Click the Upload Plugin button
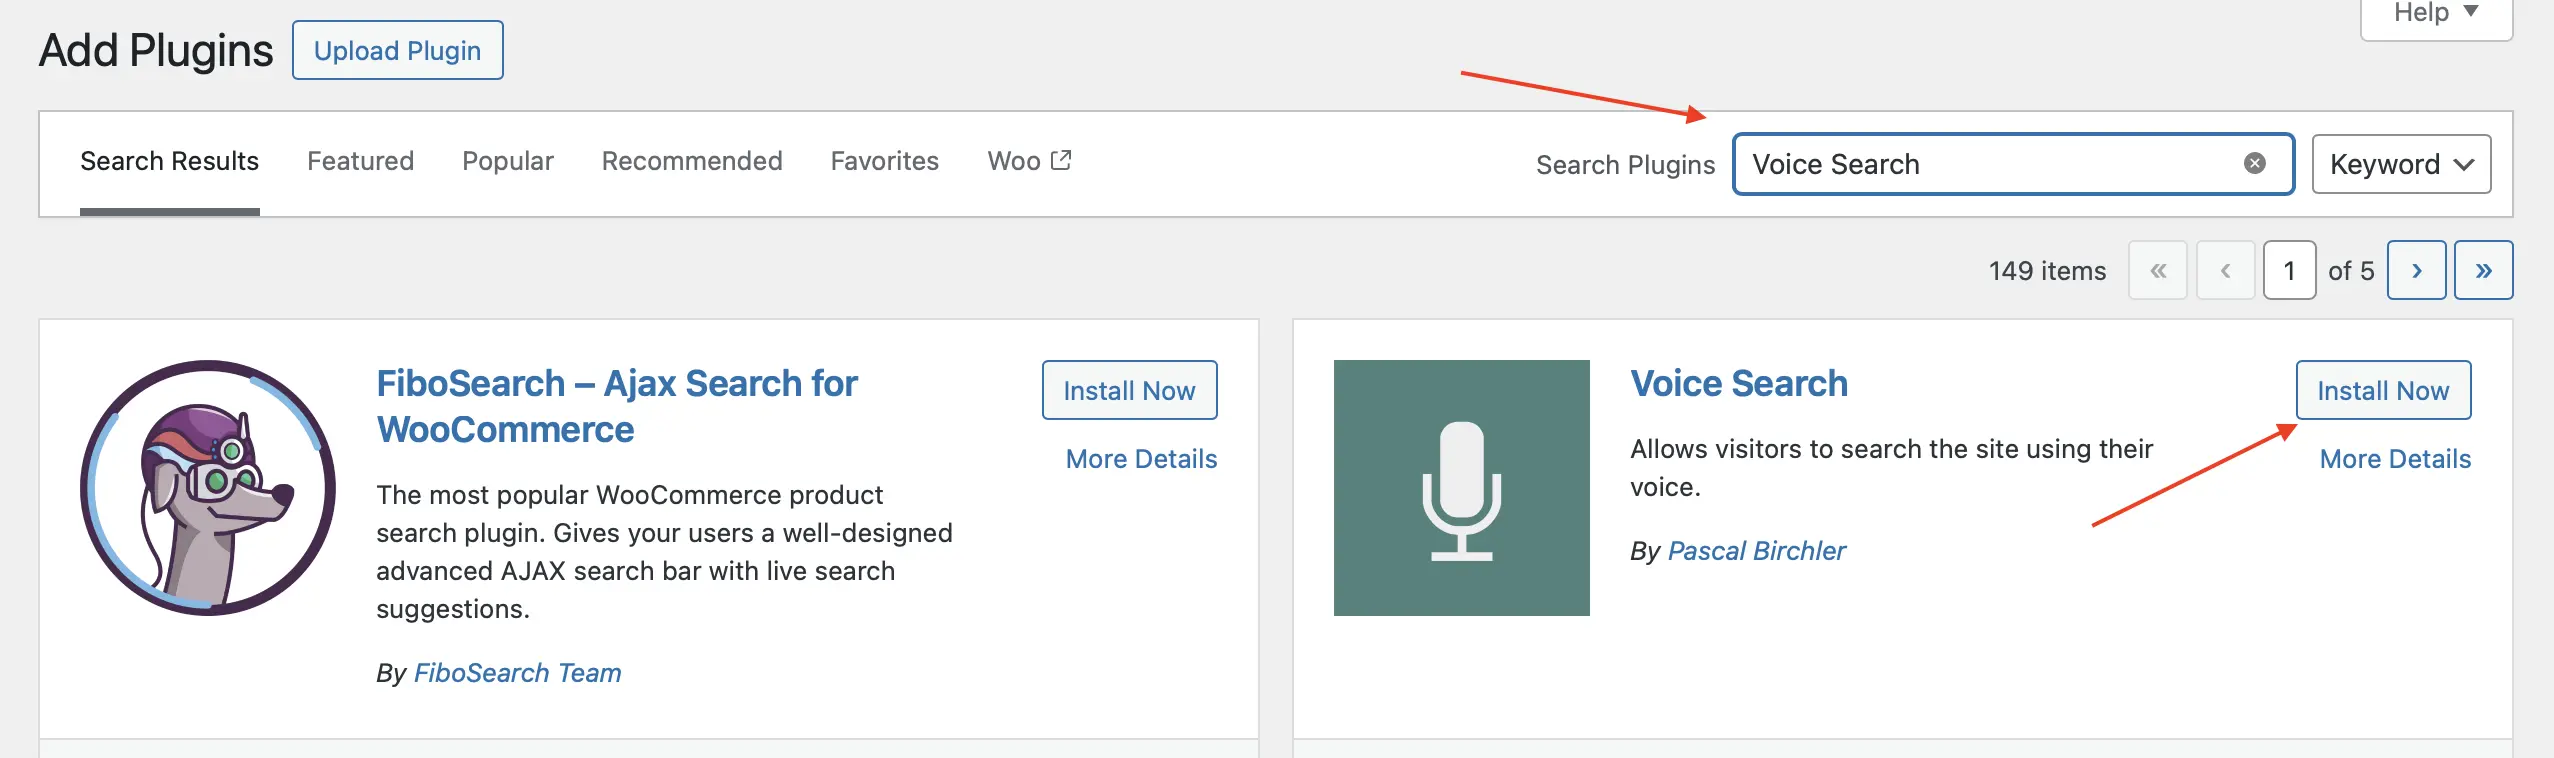The image size is (2554, 758). (397, 50)
